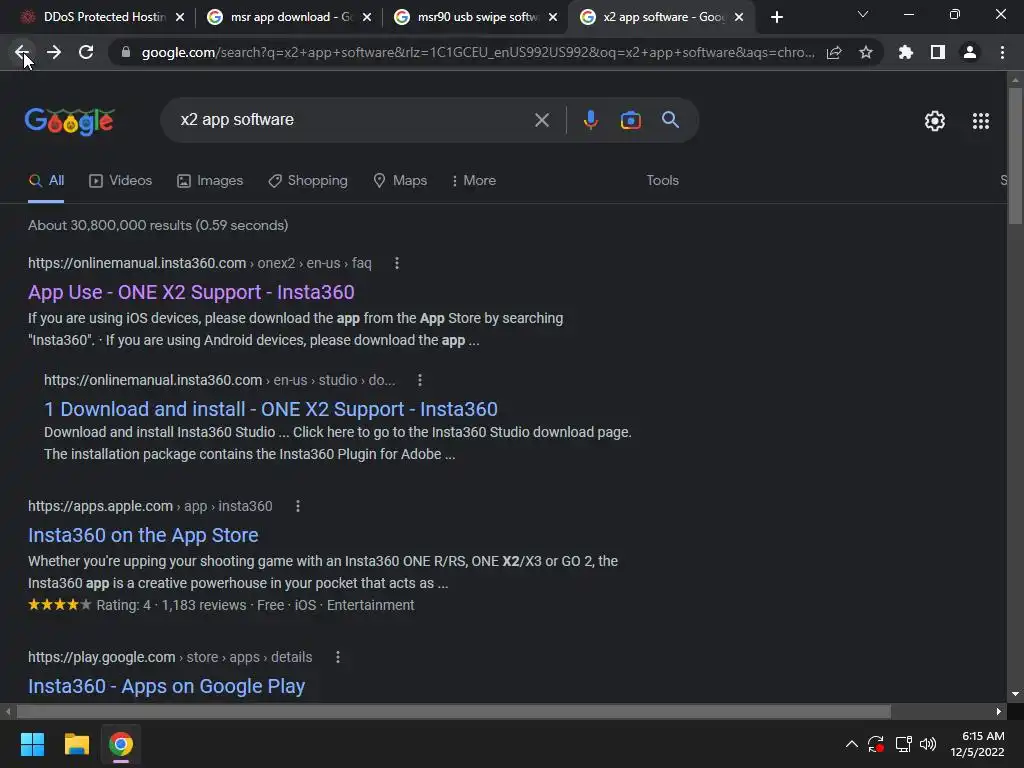Screen dimensions: 1024x768
Task: Open Insta360 - Apps on Google Play link
Action: pos(167,686)
